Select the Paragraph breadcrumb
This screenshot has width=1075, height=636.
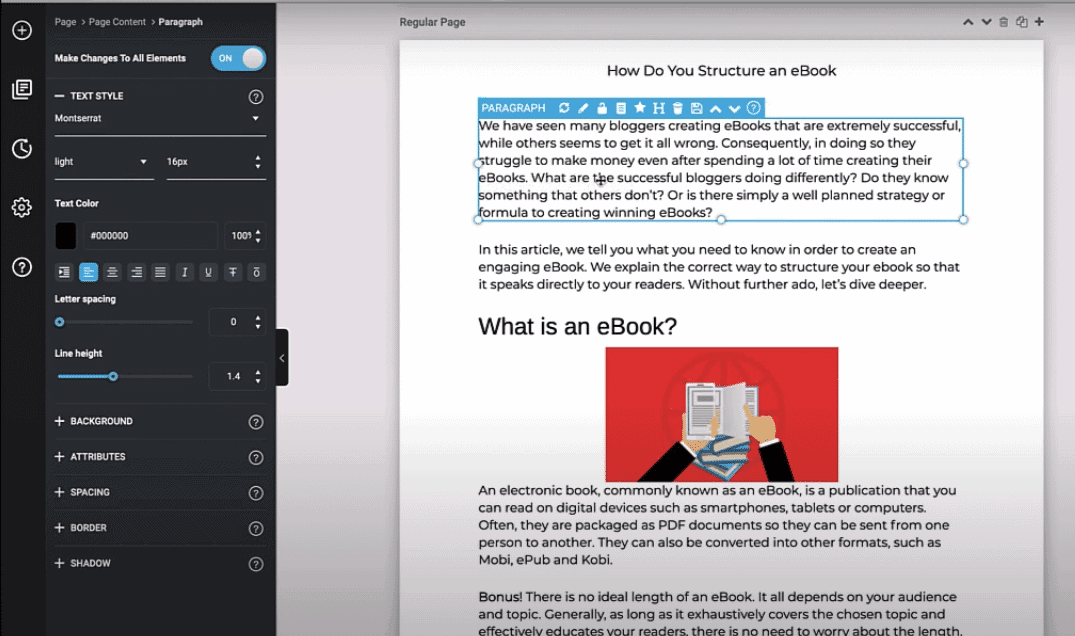pos(180,22)
